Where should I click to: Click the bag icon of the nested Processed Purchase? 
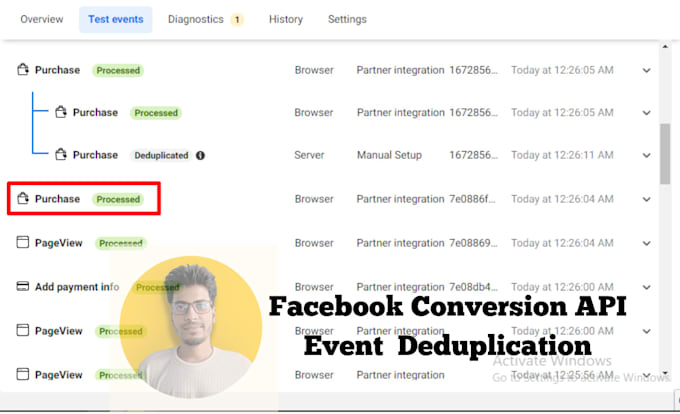(x=61, y=112)
